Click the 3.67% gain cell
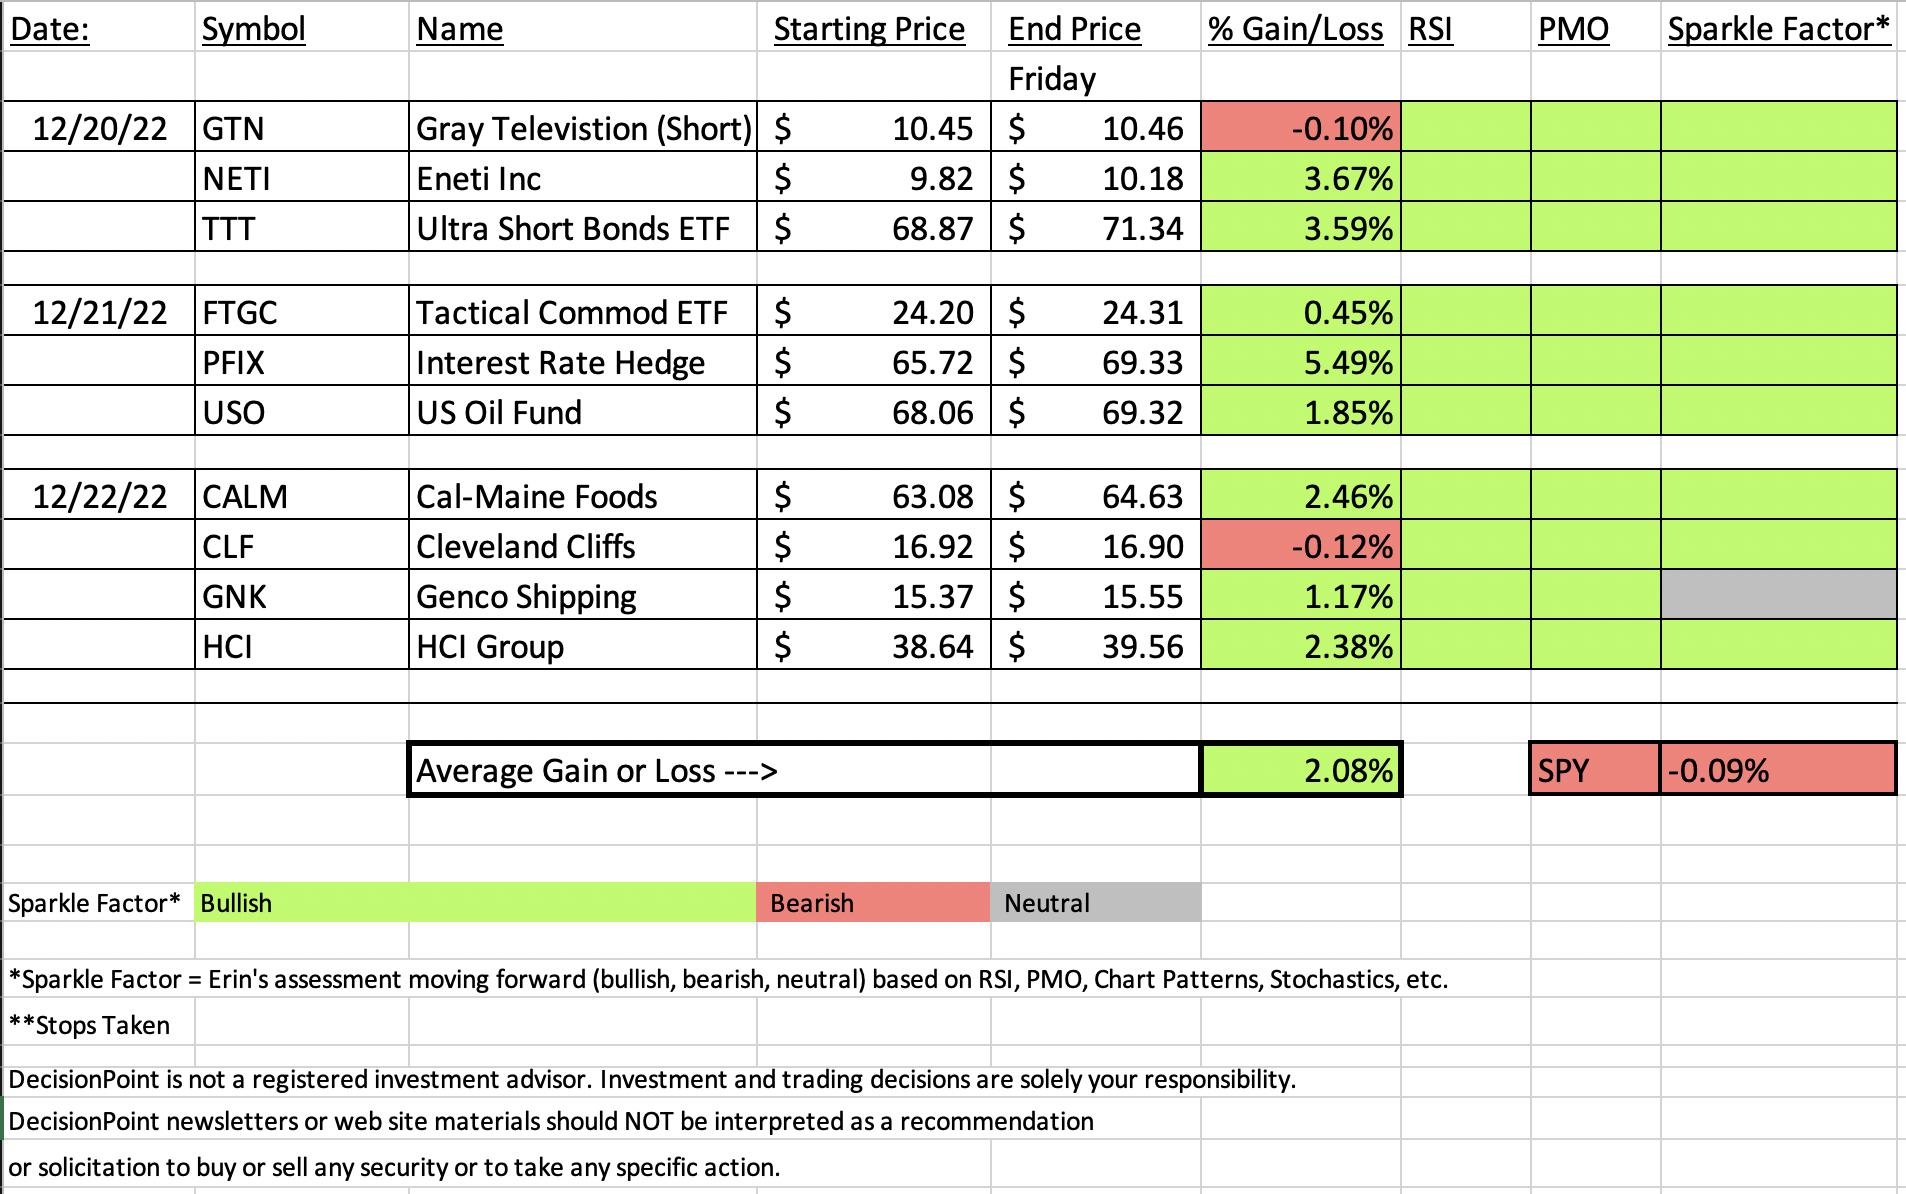The width and height of the screenshot is (1906, 1194). click(1300, 178)
